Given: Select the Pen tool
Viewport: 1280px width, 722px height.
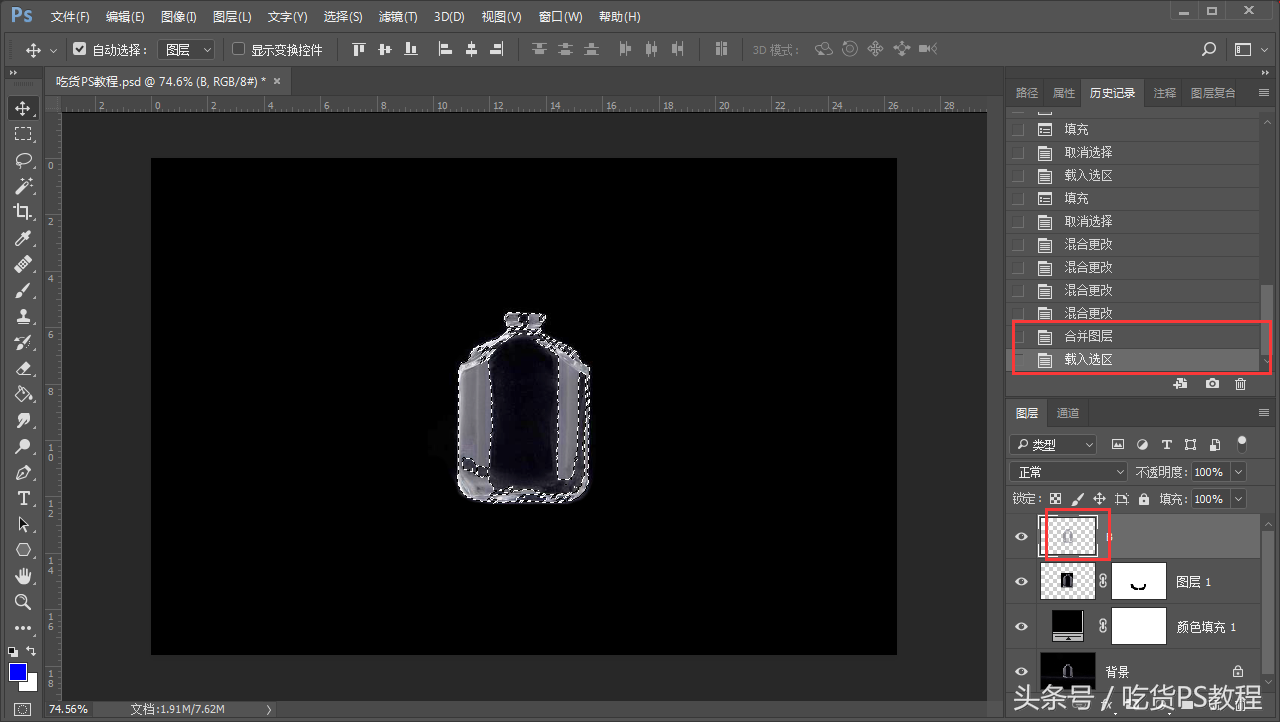Looking at the screenshot, I should pos(23,472).
